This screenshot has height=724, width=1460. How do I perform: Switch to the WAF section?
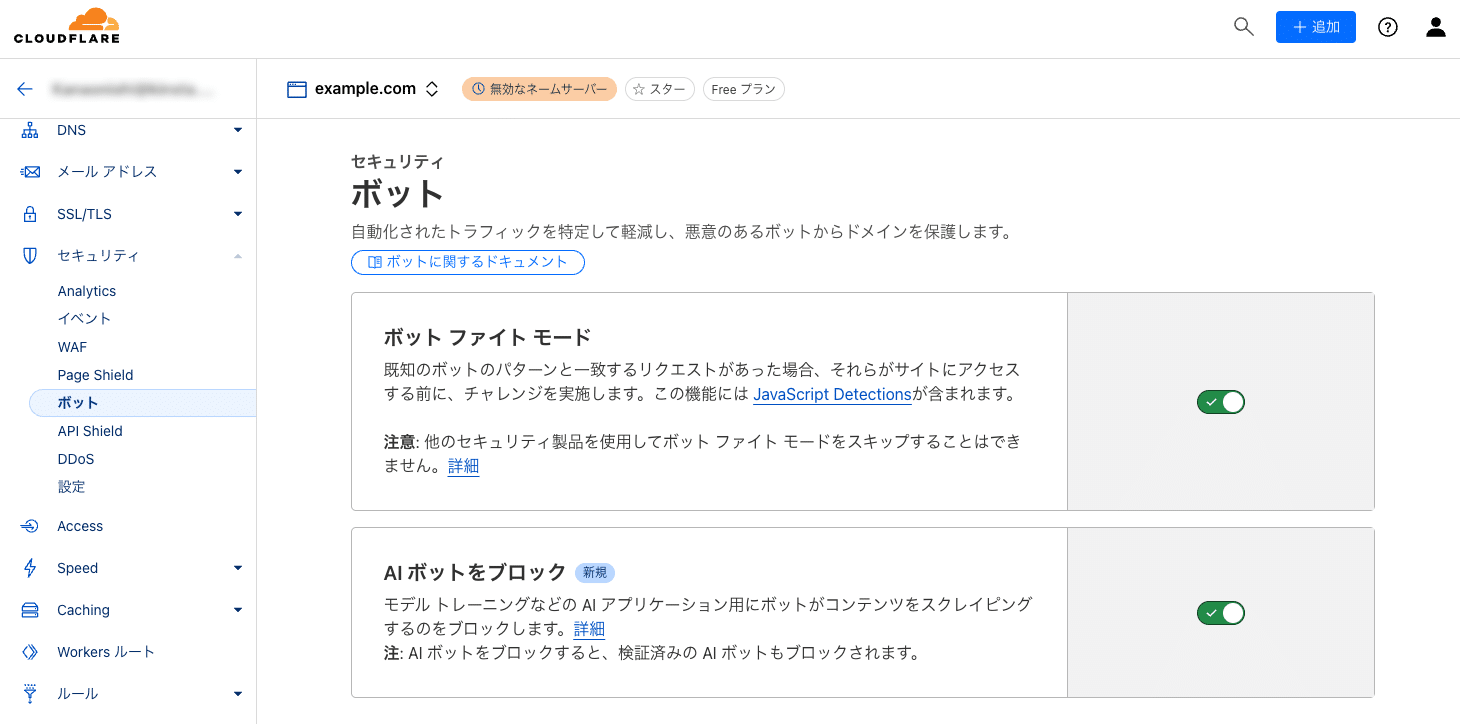click(x=72, y=346)
